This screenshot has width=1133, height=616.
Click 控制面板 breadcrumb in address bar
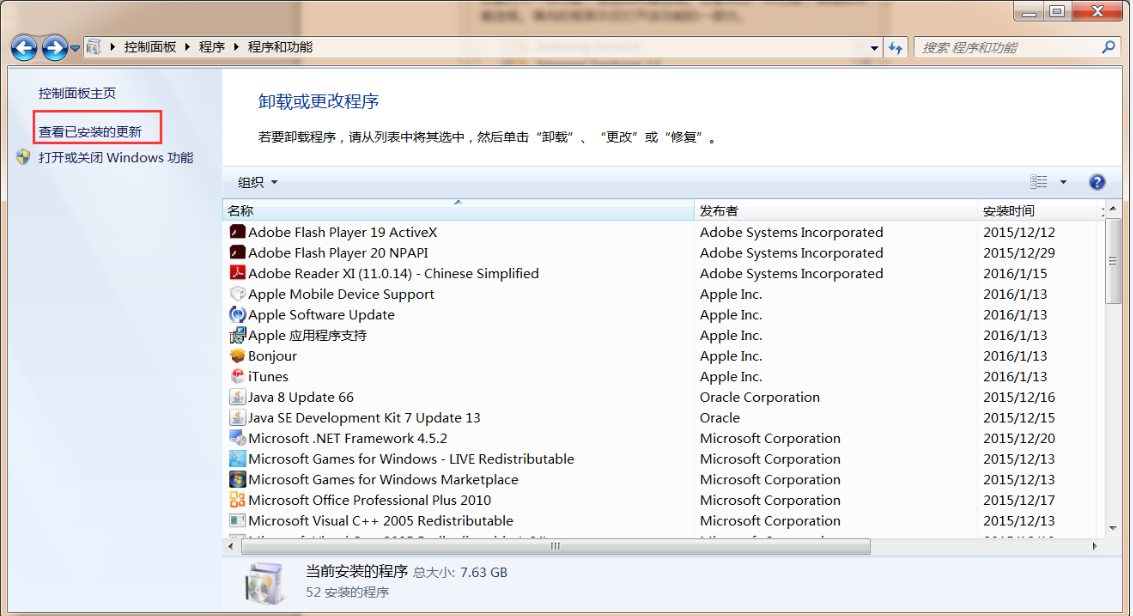(x=150, y=47)
